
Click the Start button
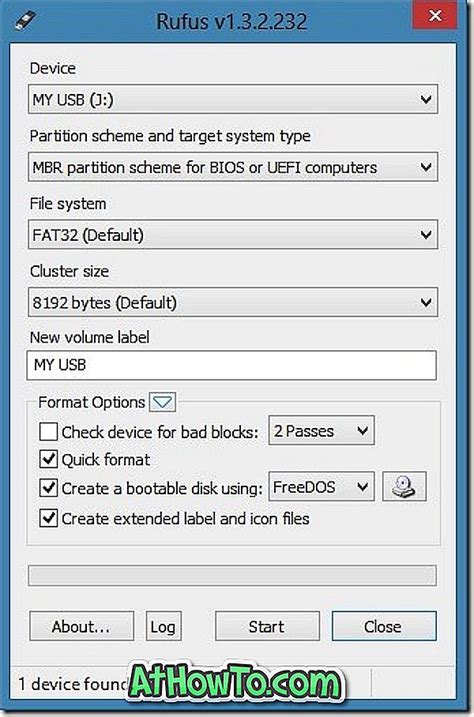267,626
